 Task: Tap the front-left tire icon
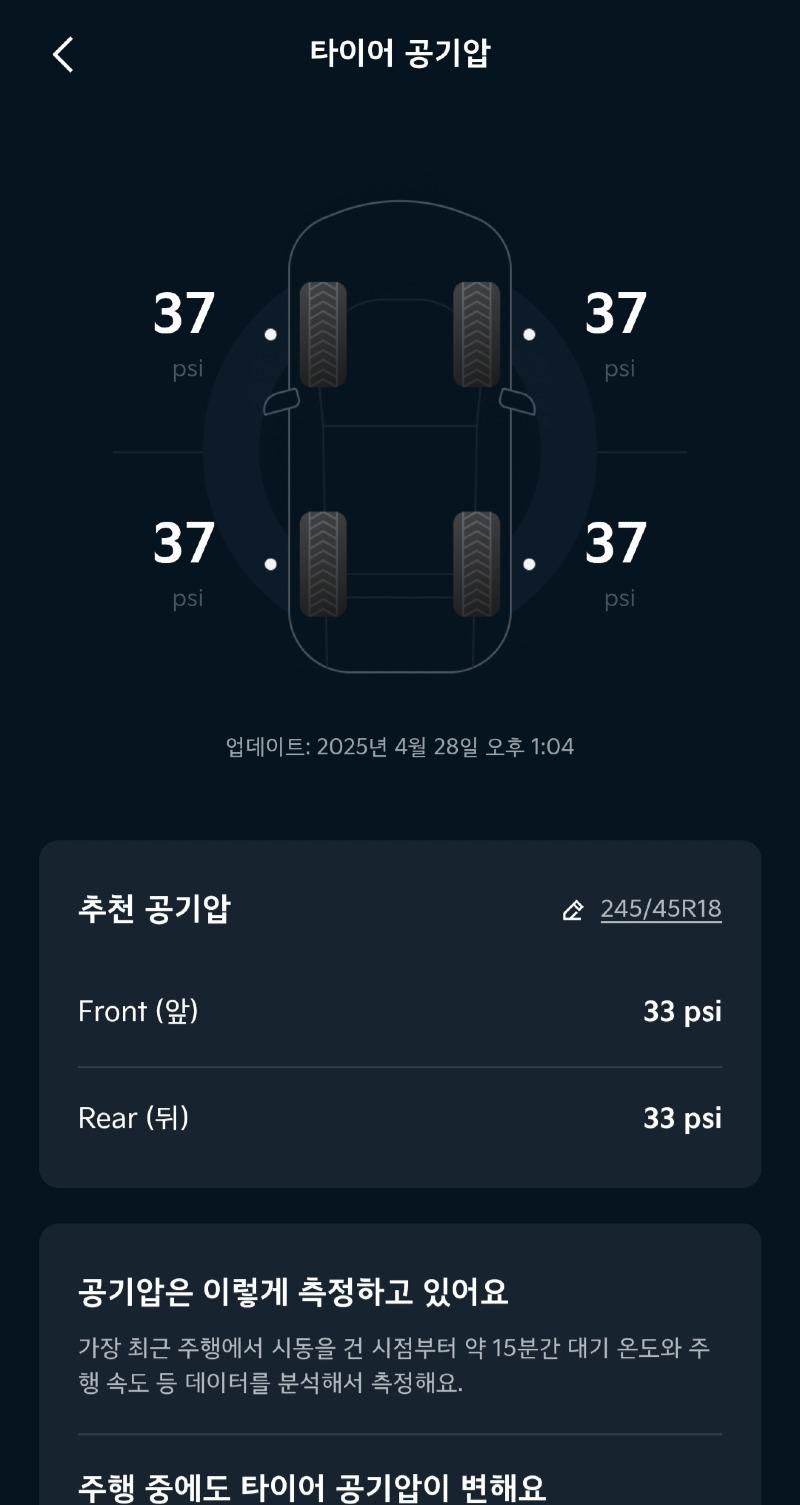tap(323, 334)
